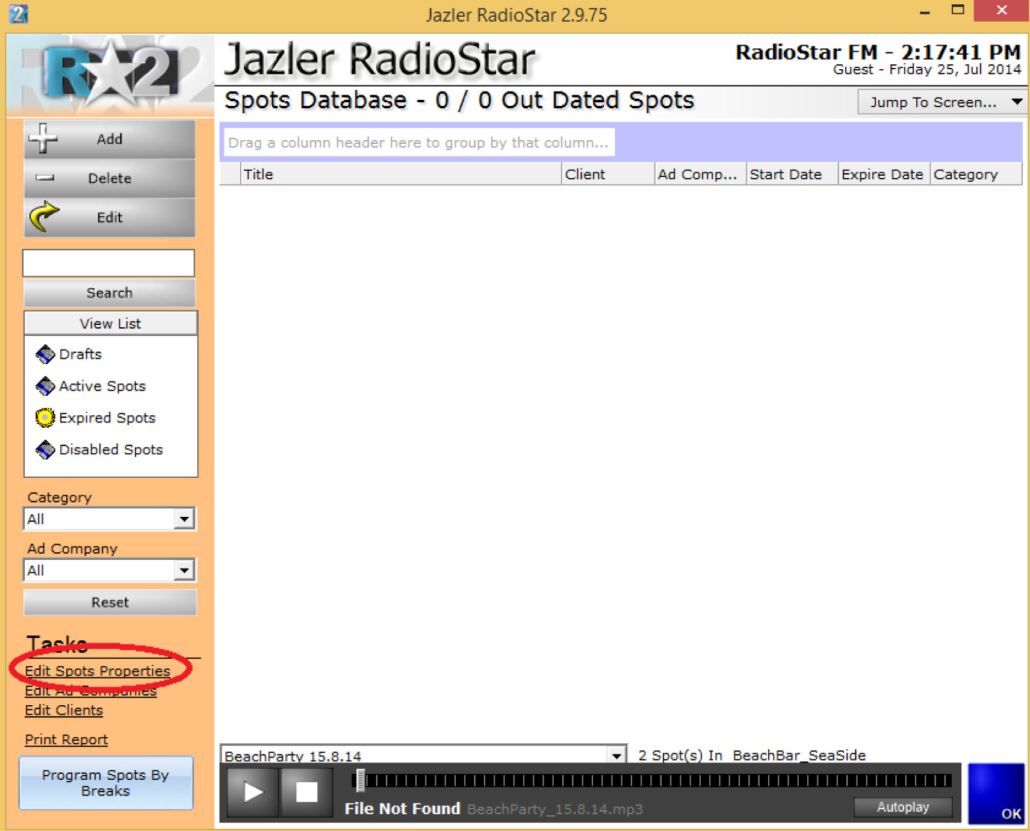Sort by the Title column header
Image resolution: width=1030 pixels, height=831 pixels.
(401, 175)
